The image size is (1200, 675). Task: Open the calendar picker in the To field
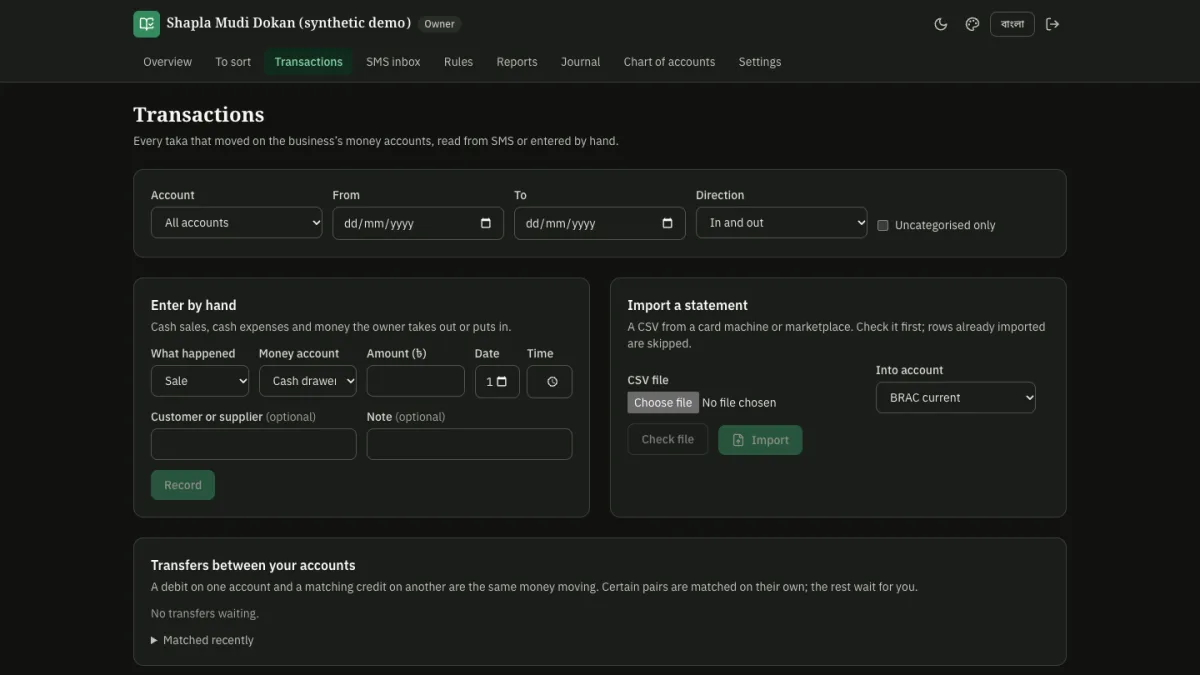pos(668,223)
